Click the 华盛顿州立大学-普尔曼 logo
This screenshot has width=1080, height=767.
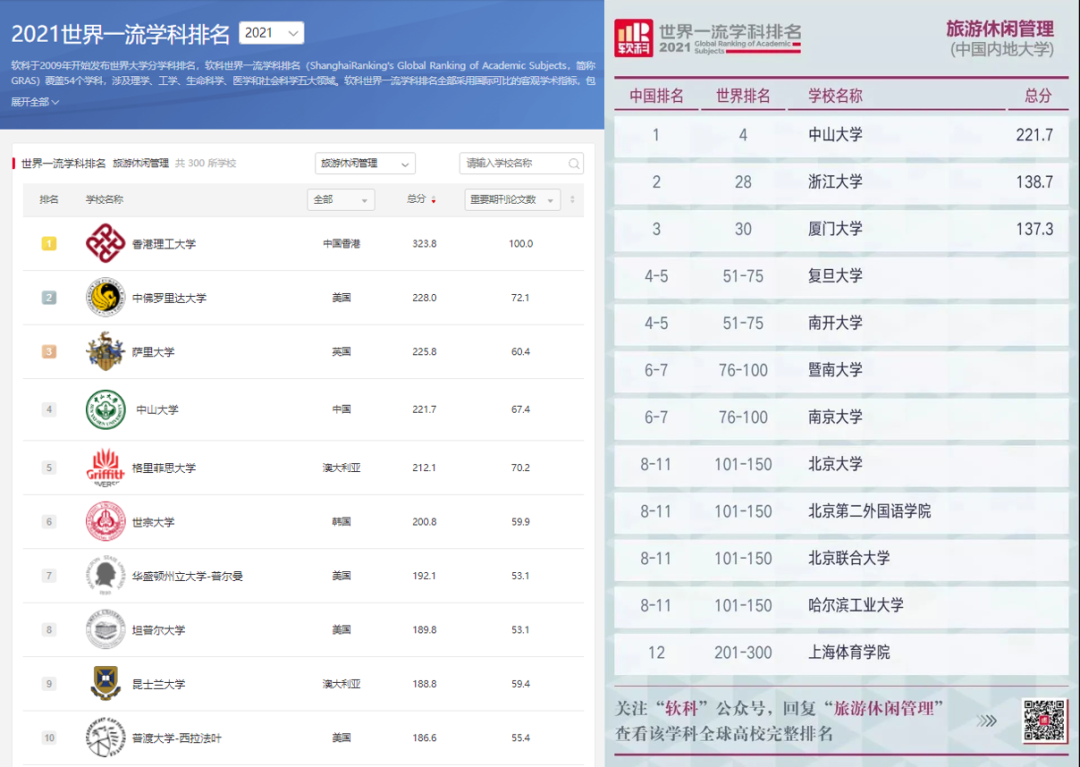[105, 576]
